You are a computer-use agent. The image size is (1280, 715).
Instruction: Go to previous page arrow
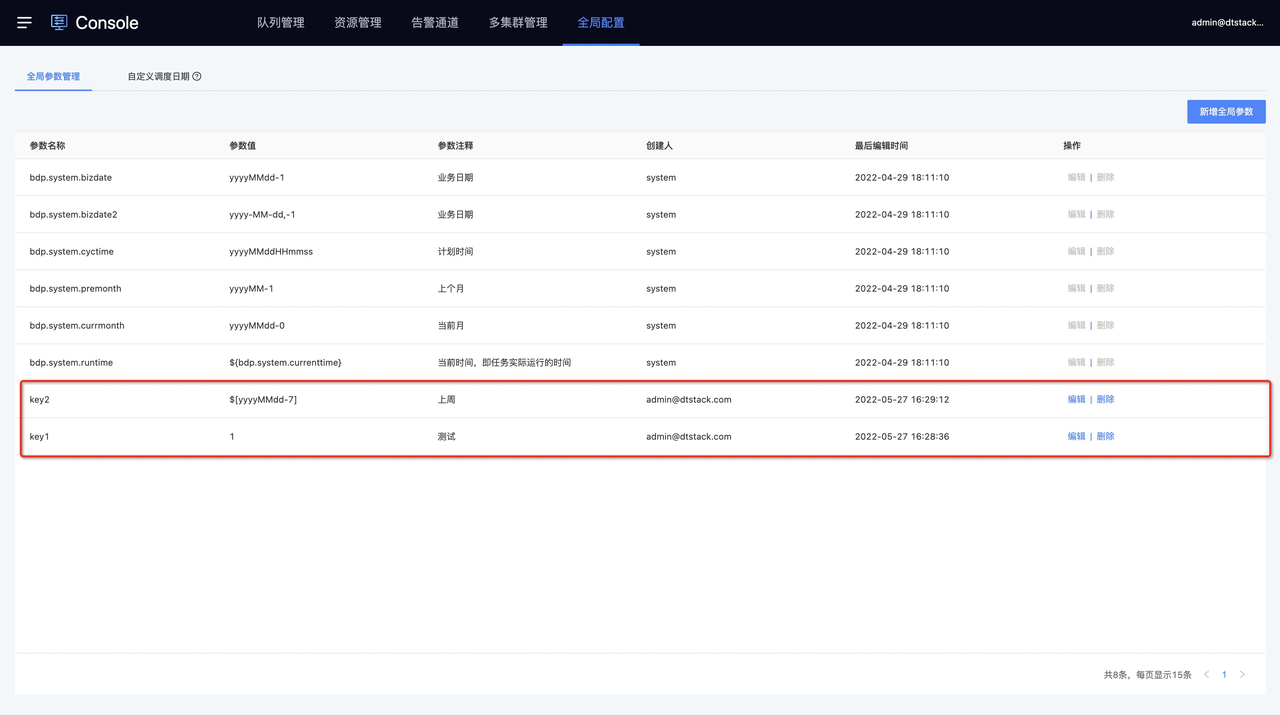tap(1206, 675)
